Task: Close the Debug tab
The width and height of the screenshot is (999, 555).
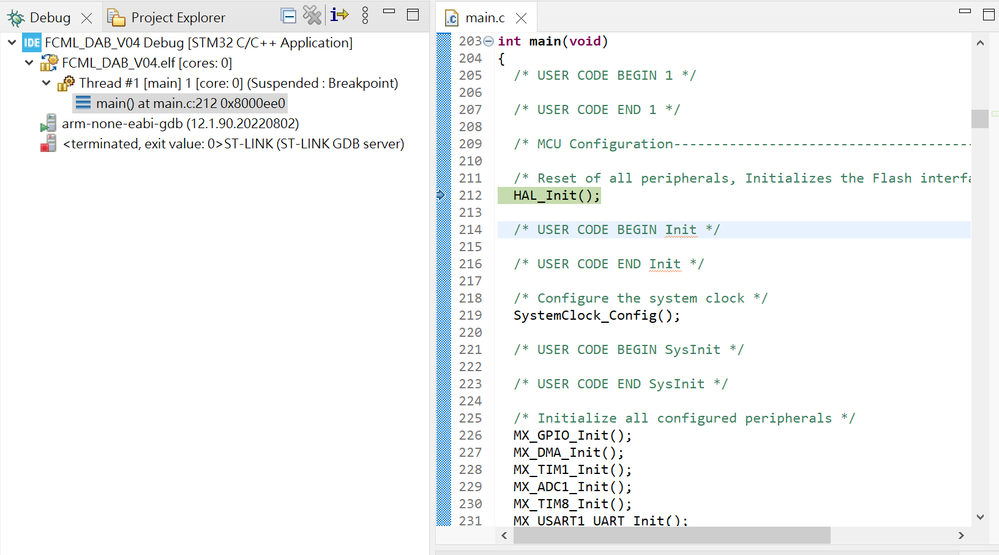Action: click(x=87, y=18)
